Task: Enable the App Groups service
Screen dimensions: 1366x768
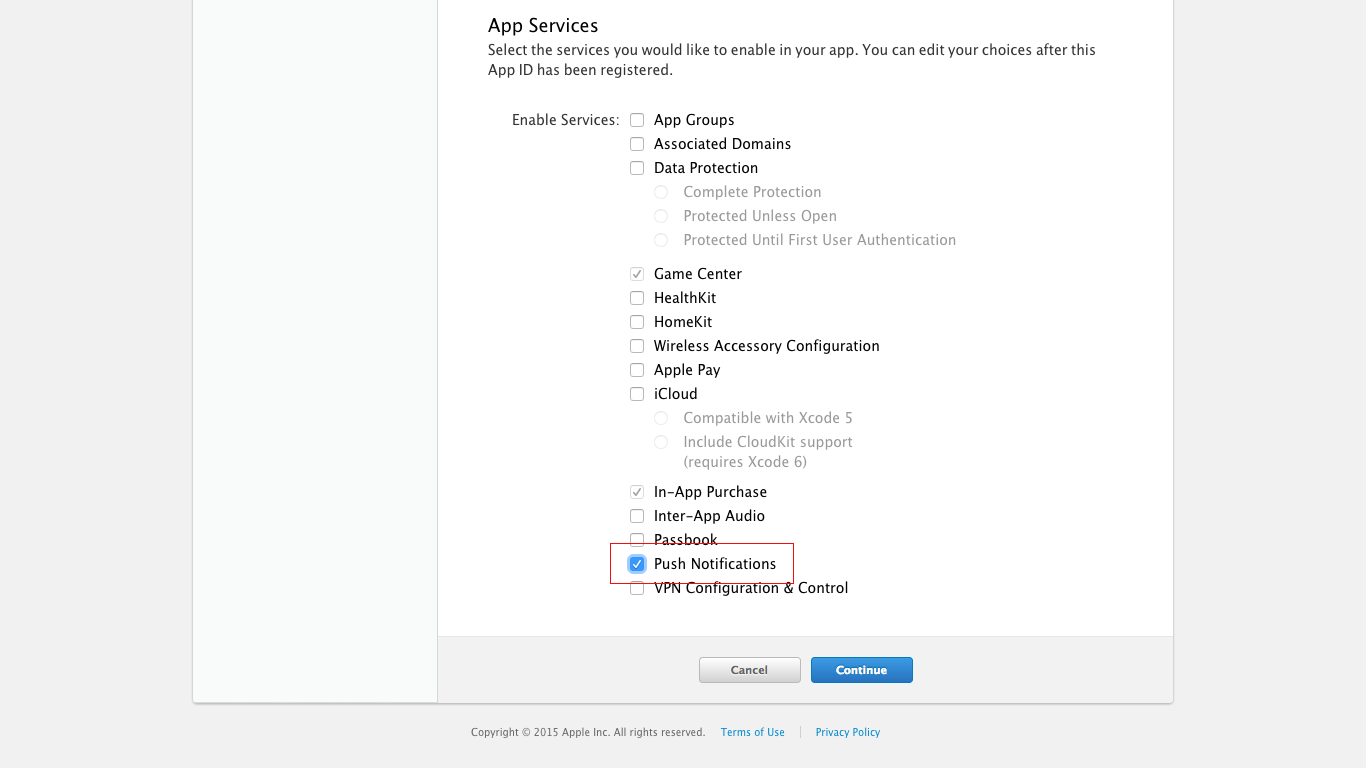Action: pyautogui.click(x=637, y=119)
